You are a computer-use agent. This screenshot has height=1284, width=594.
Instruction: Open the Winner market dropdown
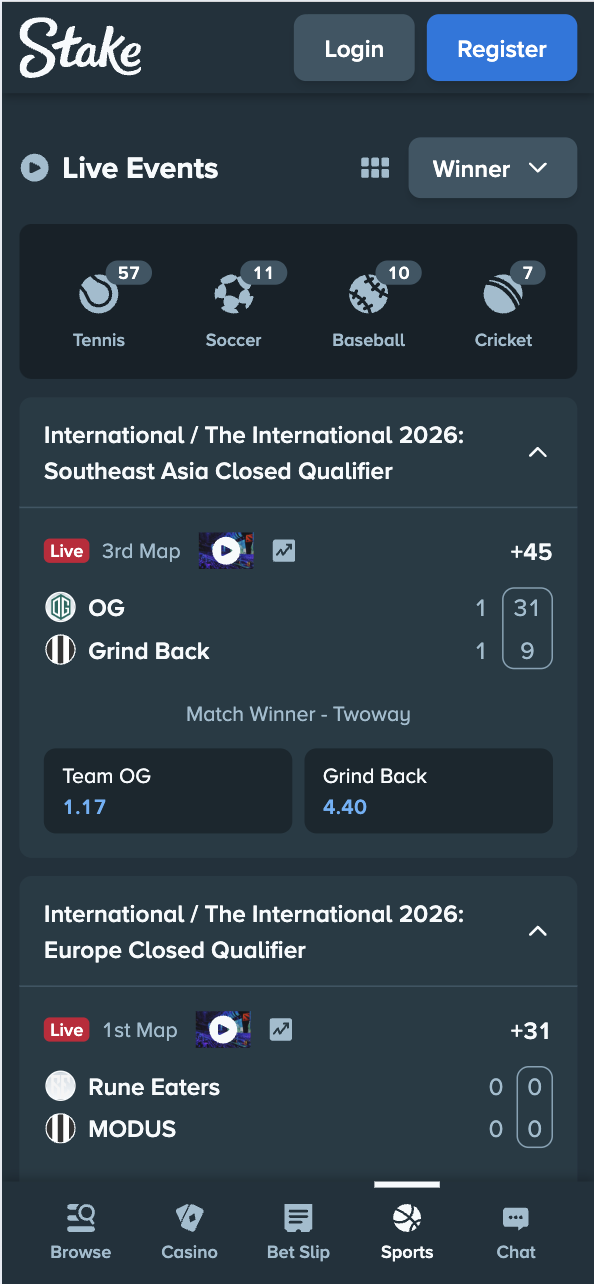(493, 168)
